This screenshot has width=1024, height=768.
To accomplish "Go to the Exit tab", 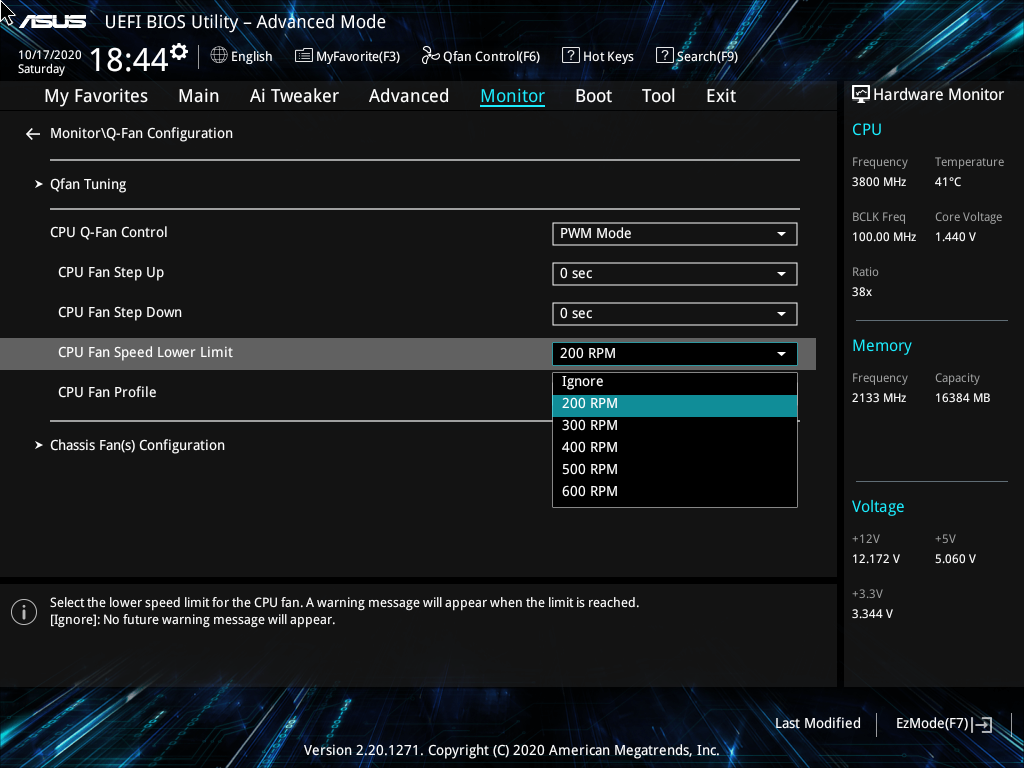I will coord(721,96).
